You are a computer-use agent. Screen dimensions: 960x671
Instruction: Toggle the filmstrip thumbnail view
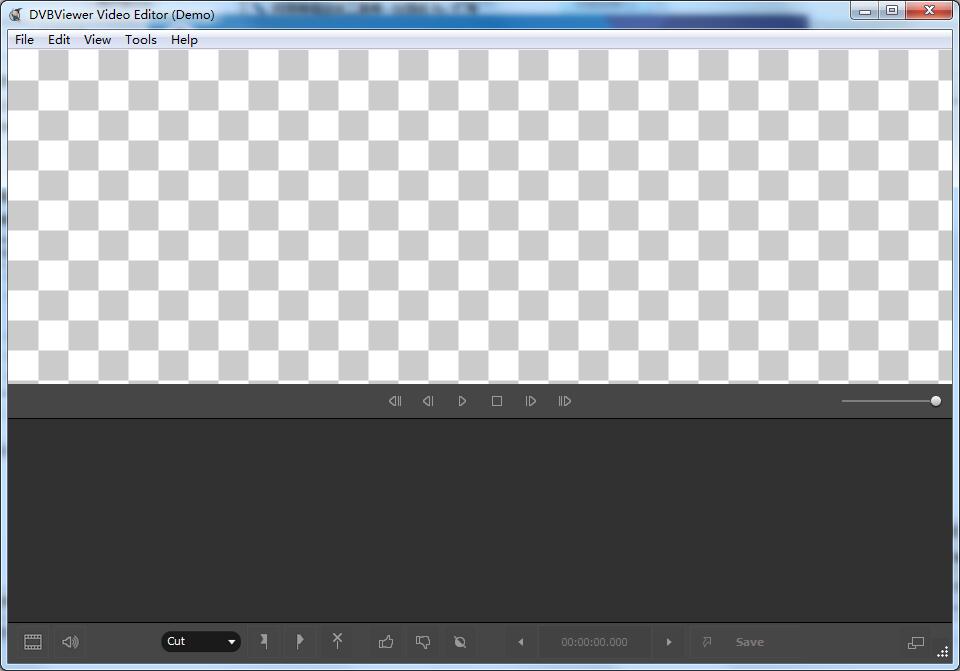point(32,641)
